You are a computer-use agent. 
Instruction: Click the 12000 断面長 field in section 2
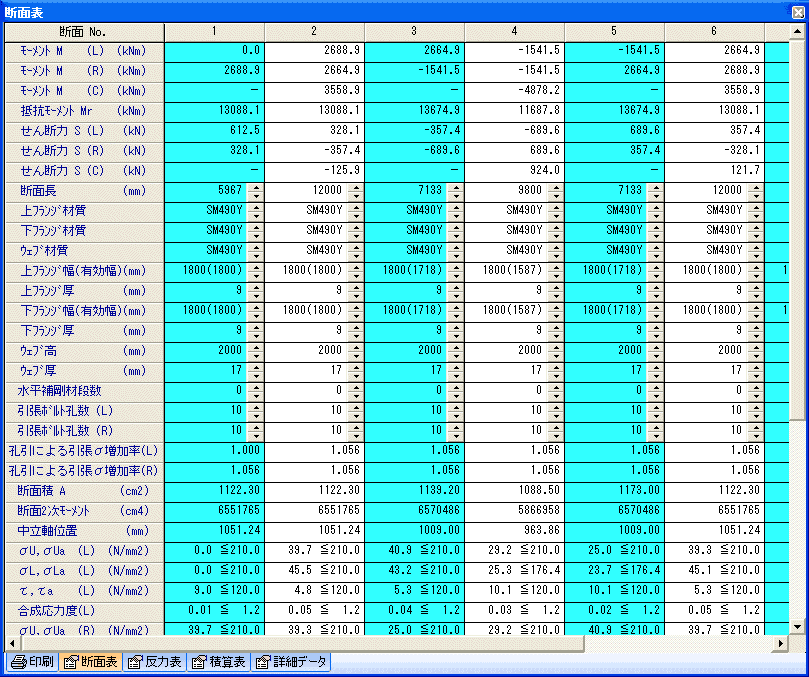(306, 192)
